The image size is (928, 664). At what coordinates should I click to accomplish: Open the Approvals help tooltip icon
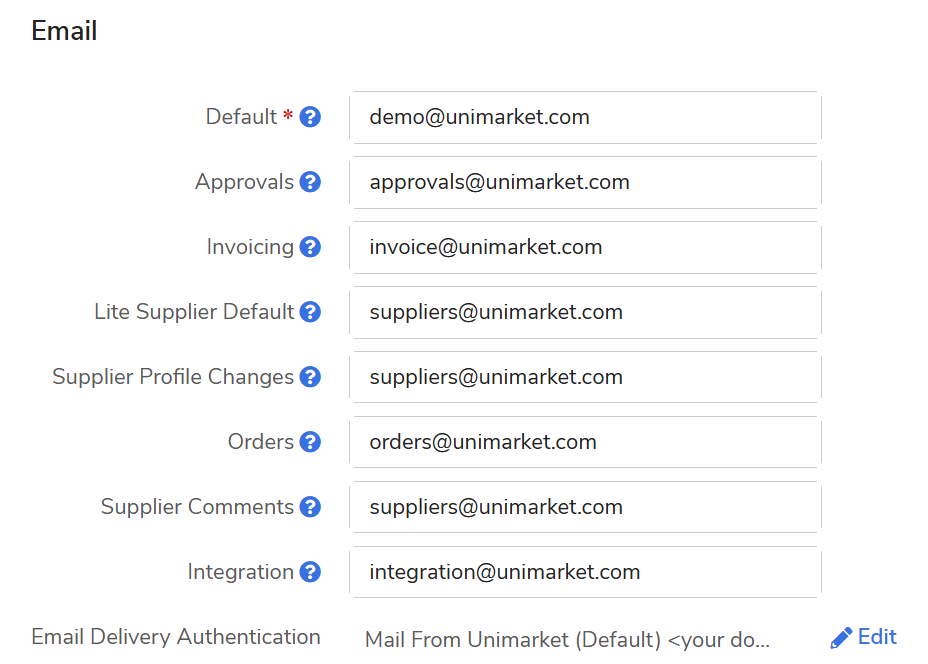pos(310,182)
